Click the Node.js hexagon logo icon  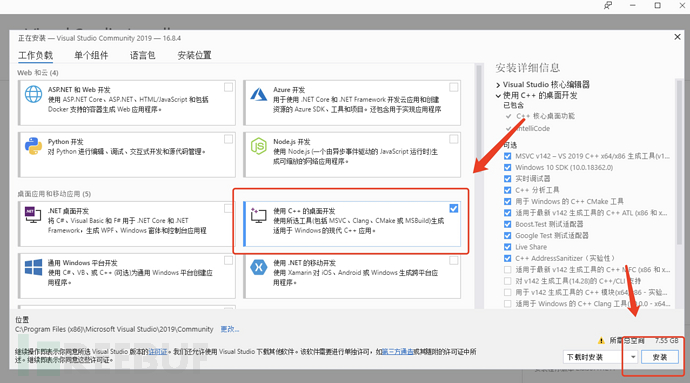click(x=259, y=146)
